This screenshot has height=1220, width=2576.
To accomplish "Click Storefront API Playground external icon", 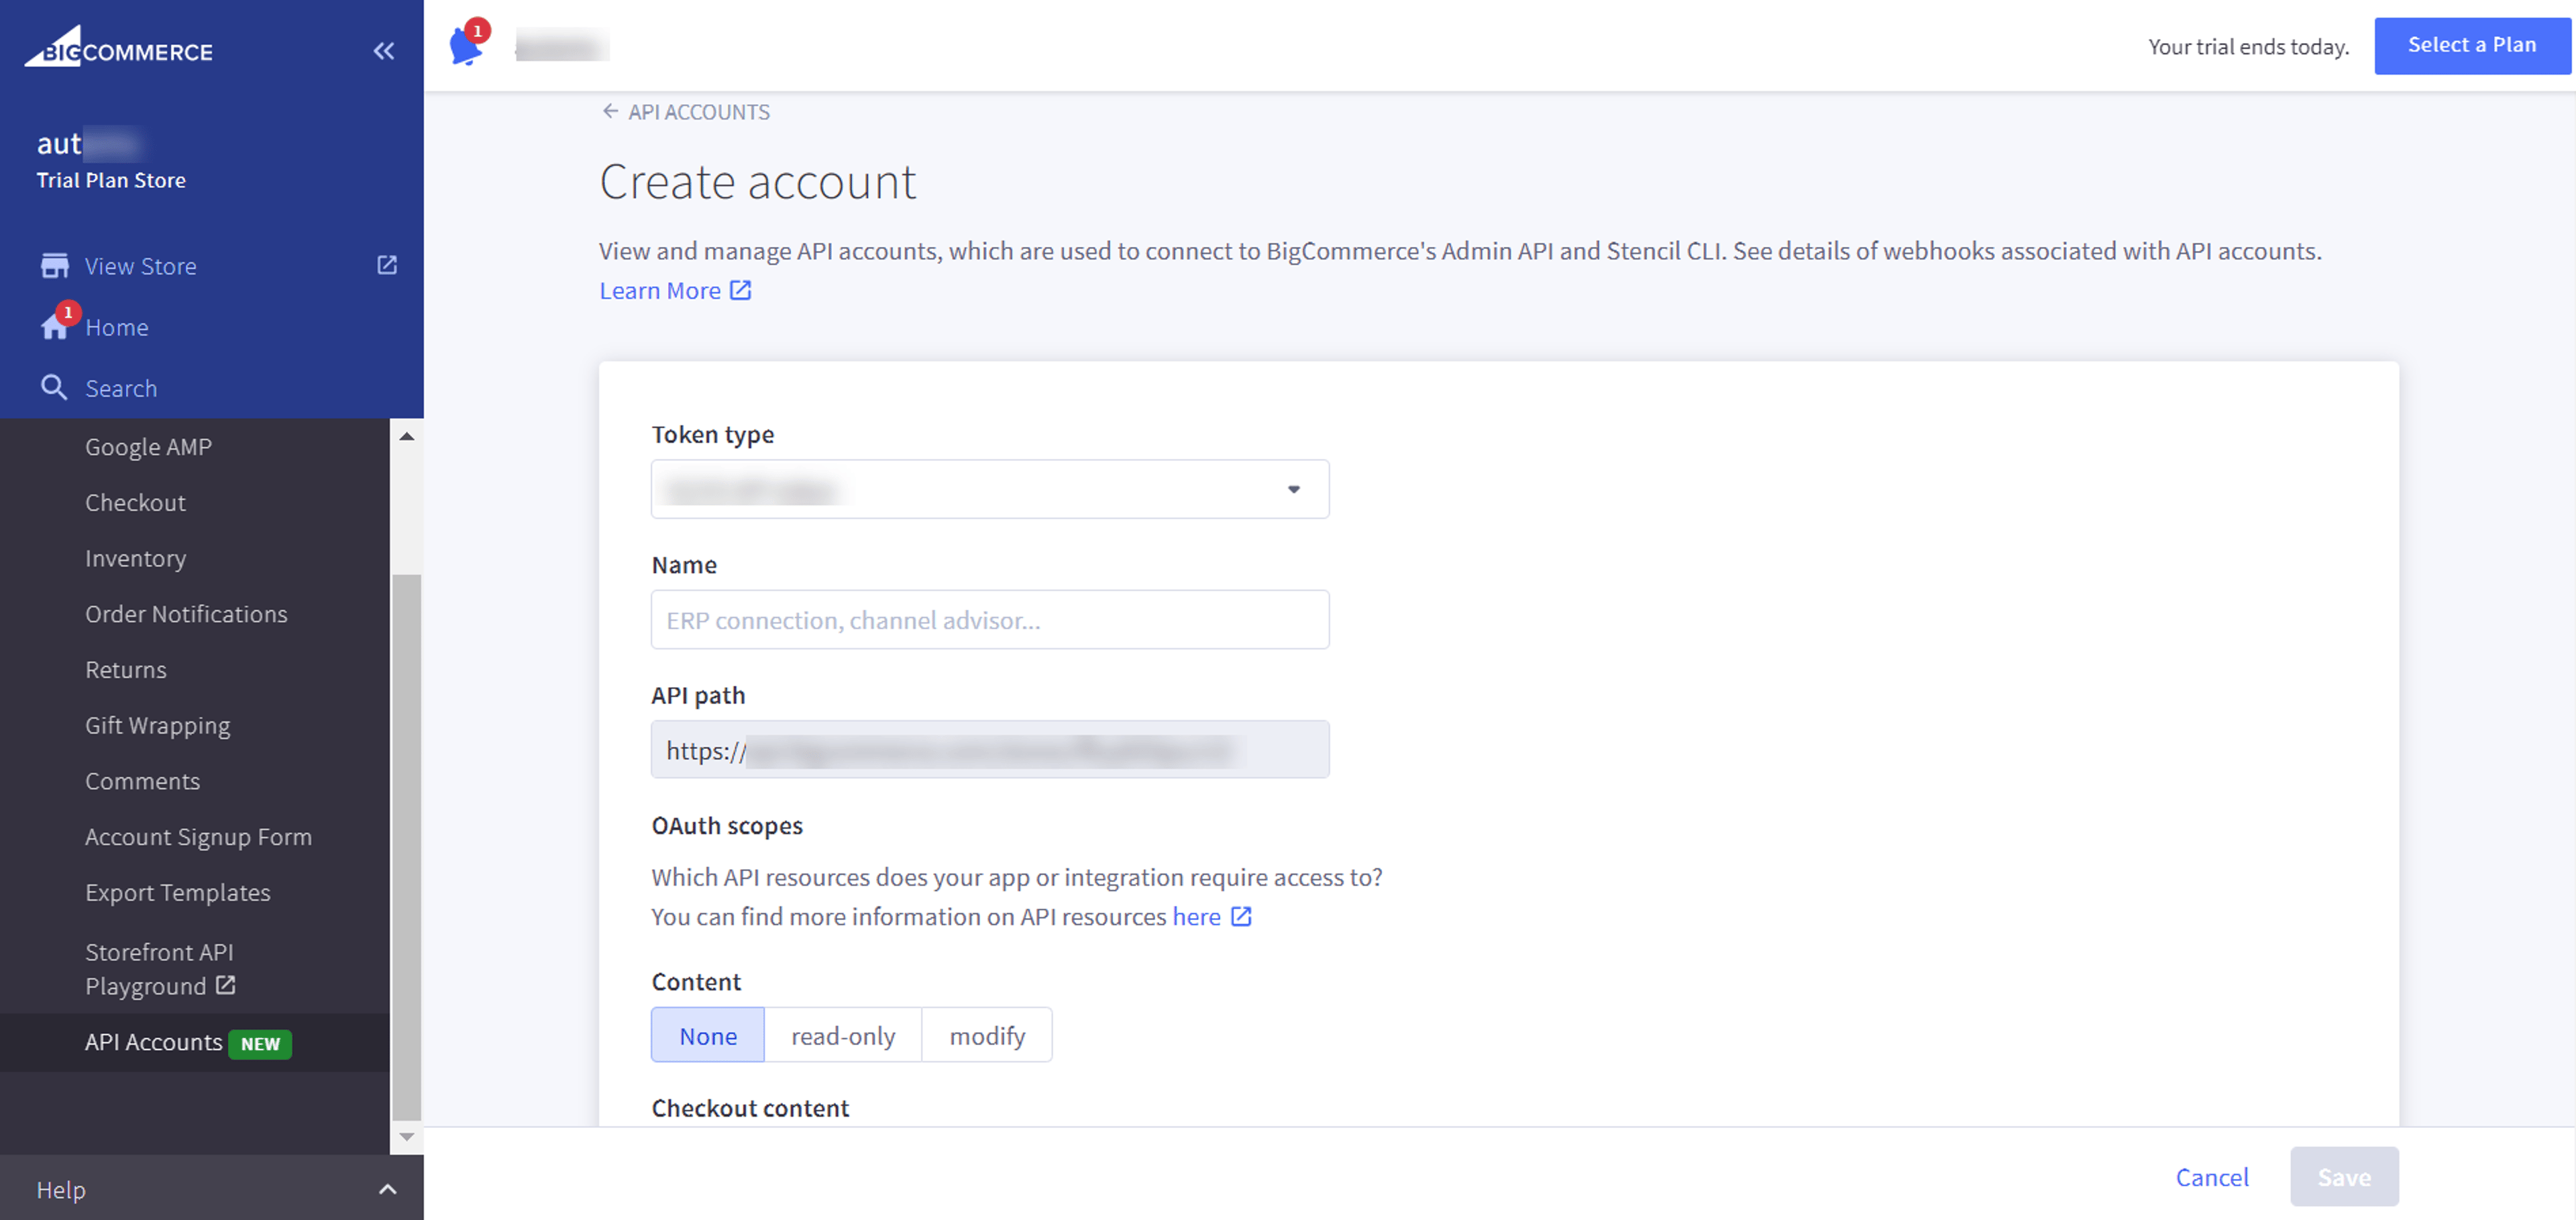I will (x=226, y=985).
